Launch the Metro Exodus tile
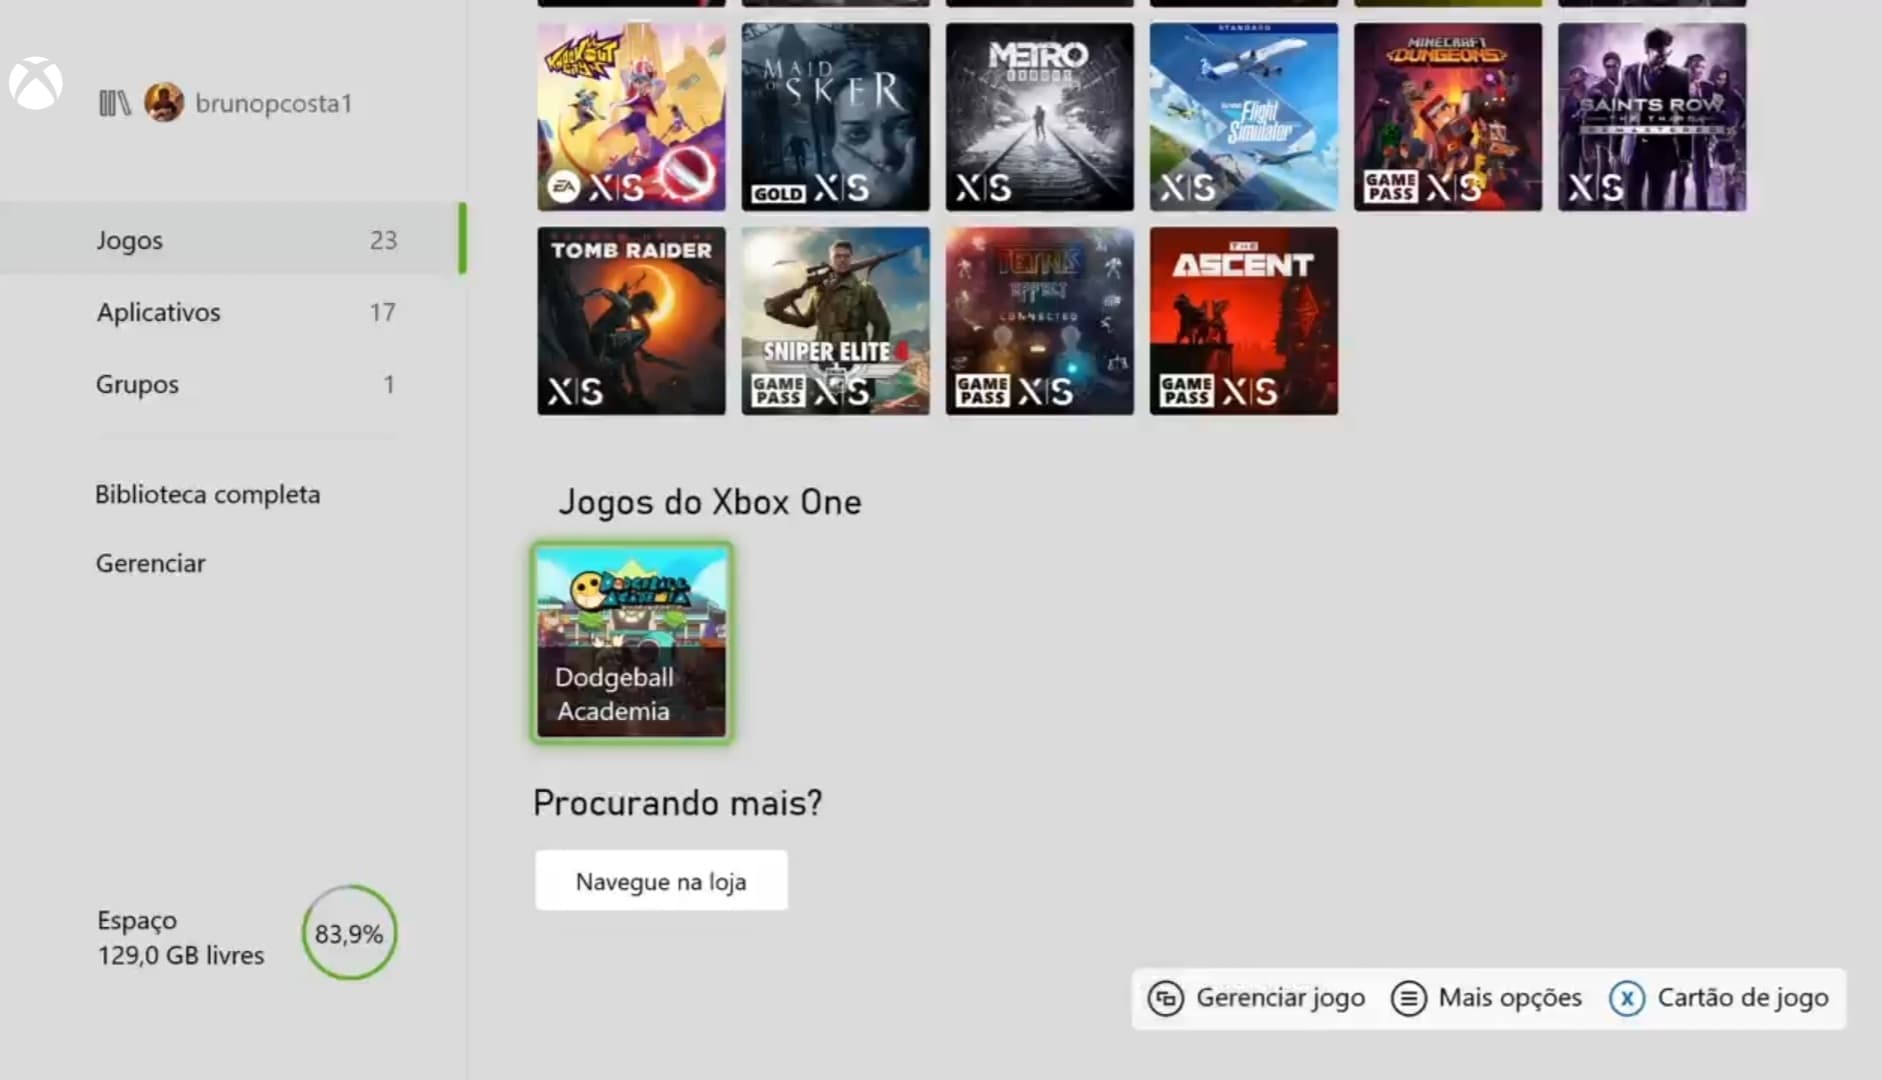Screen dimensions: 1882x1080 tap(1040, 117)
